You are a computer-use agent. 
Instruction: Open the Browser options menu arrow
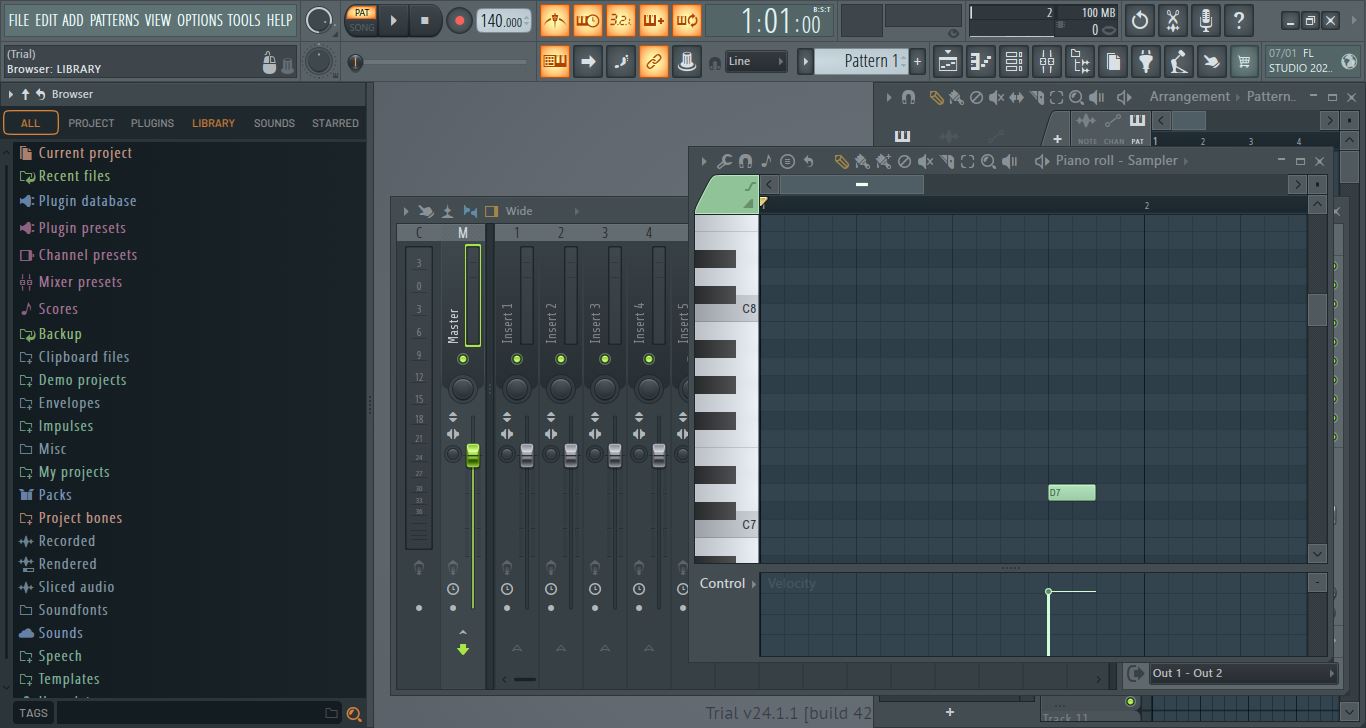point(10,94)
